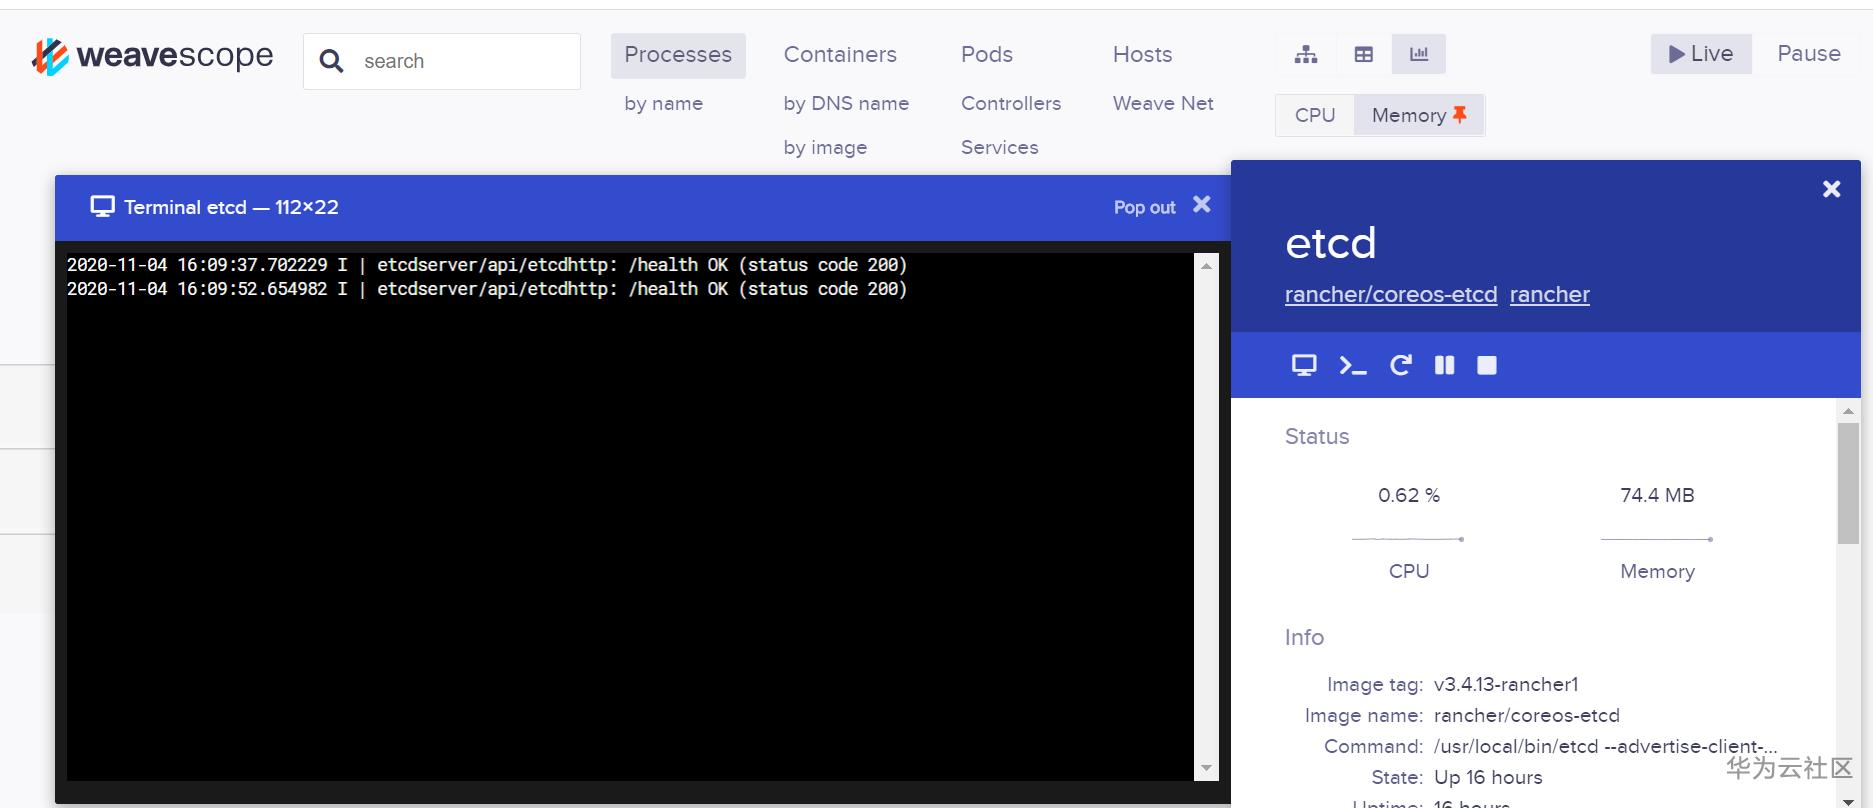Click the etcd container pause icon
Screen dimensions: 1873x808
(1444, 365)
